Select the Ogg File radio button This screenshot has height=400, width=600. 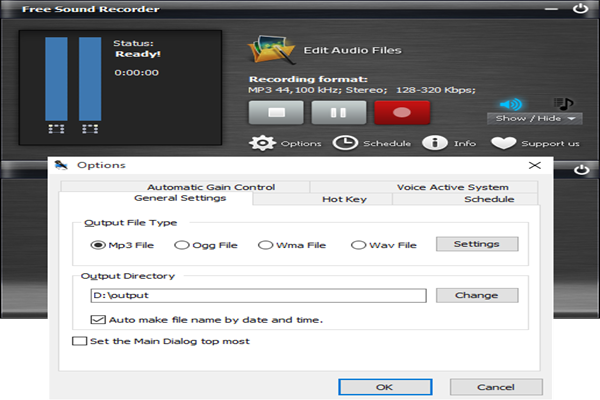[x=182, y=244]
